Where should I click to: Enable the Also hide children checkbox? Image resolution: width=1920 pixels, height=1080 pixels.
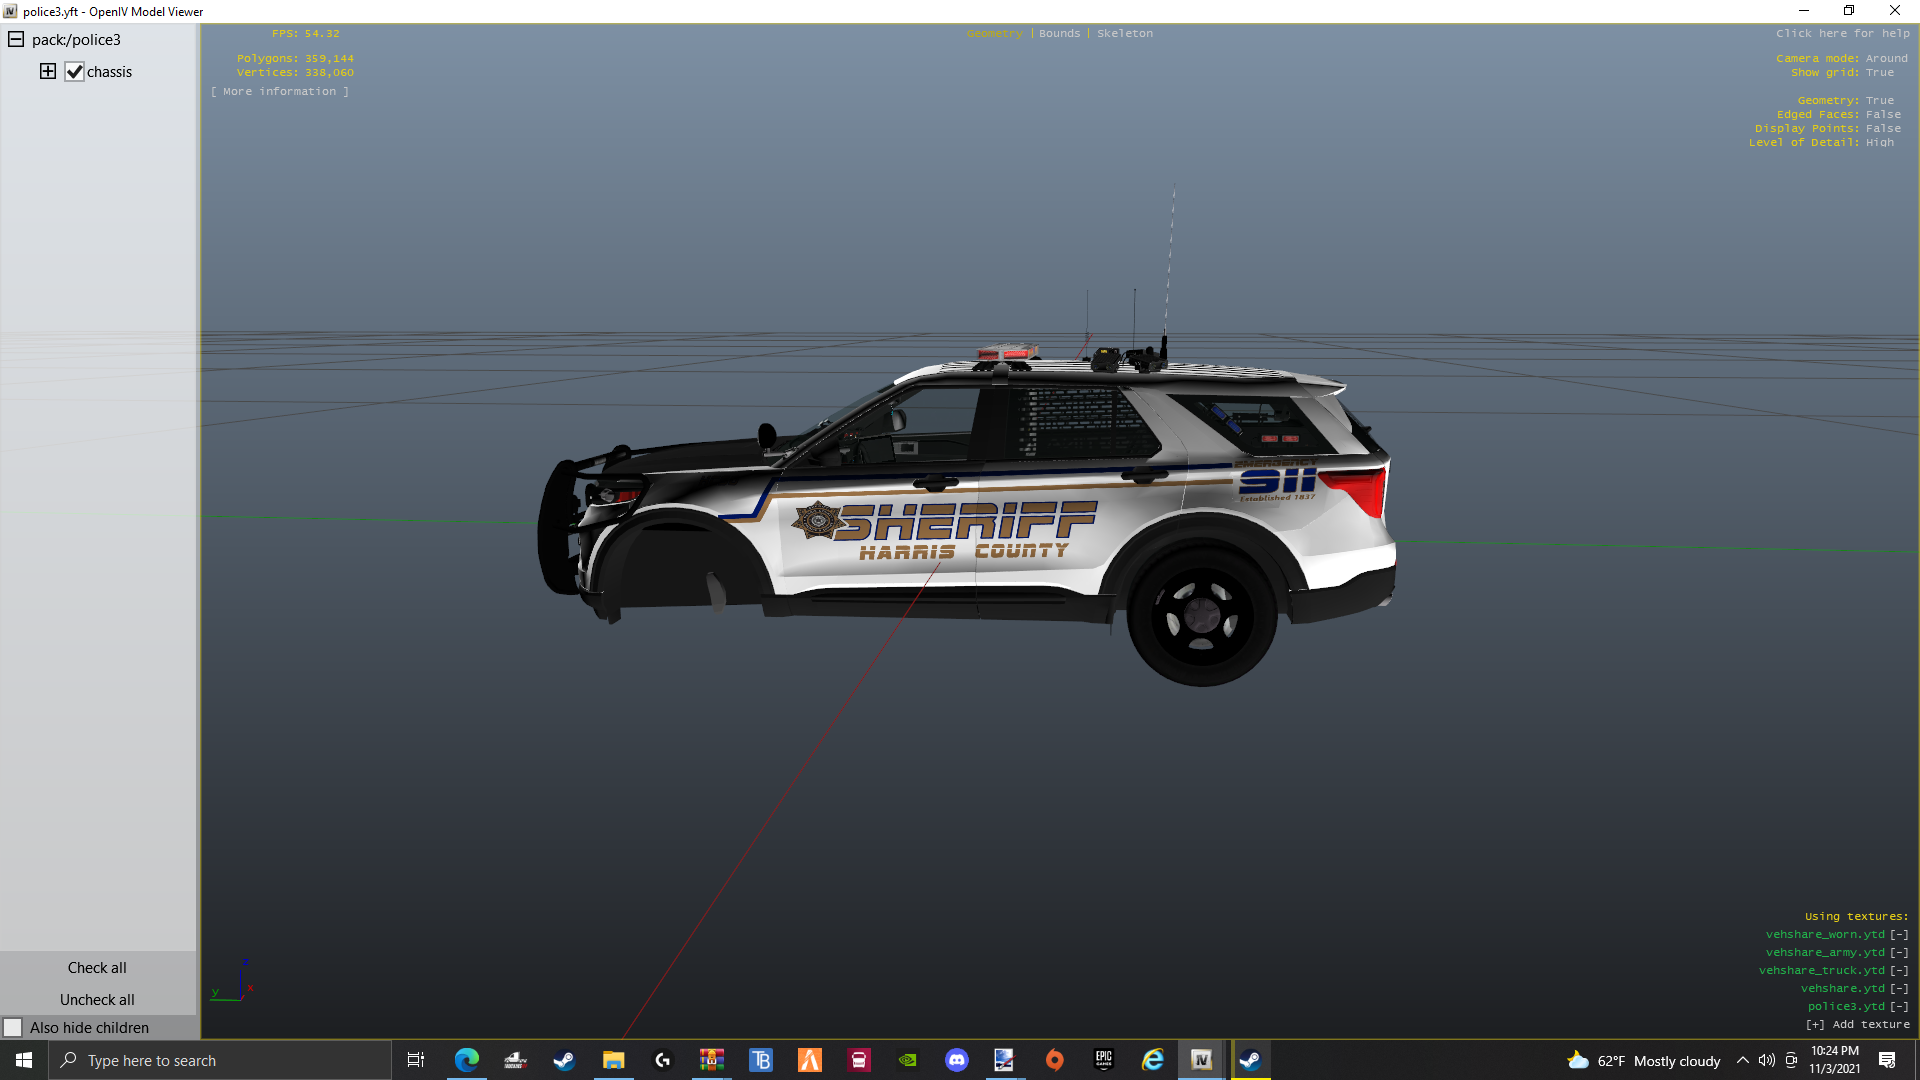[13, 1027]
